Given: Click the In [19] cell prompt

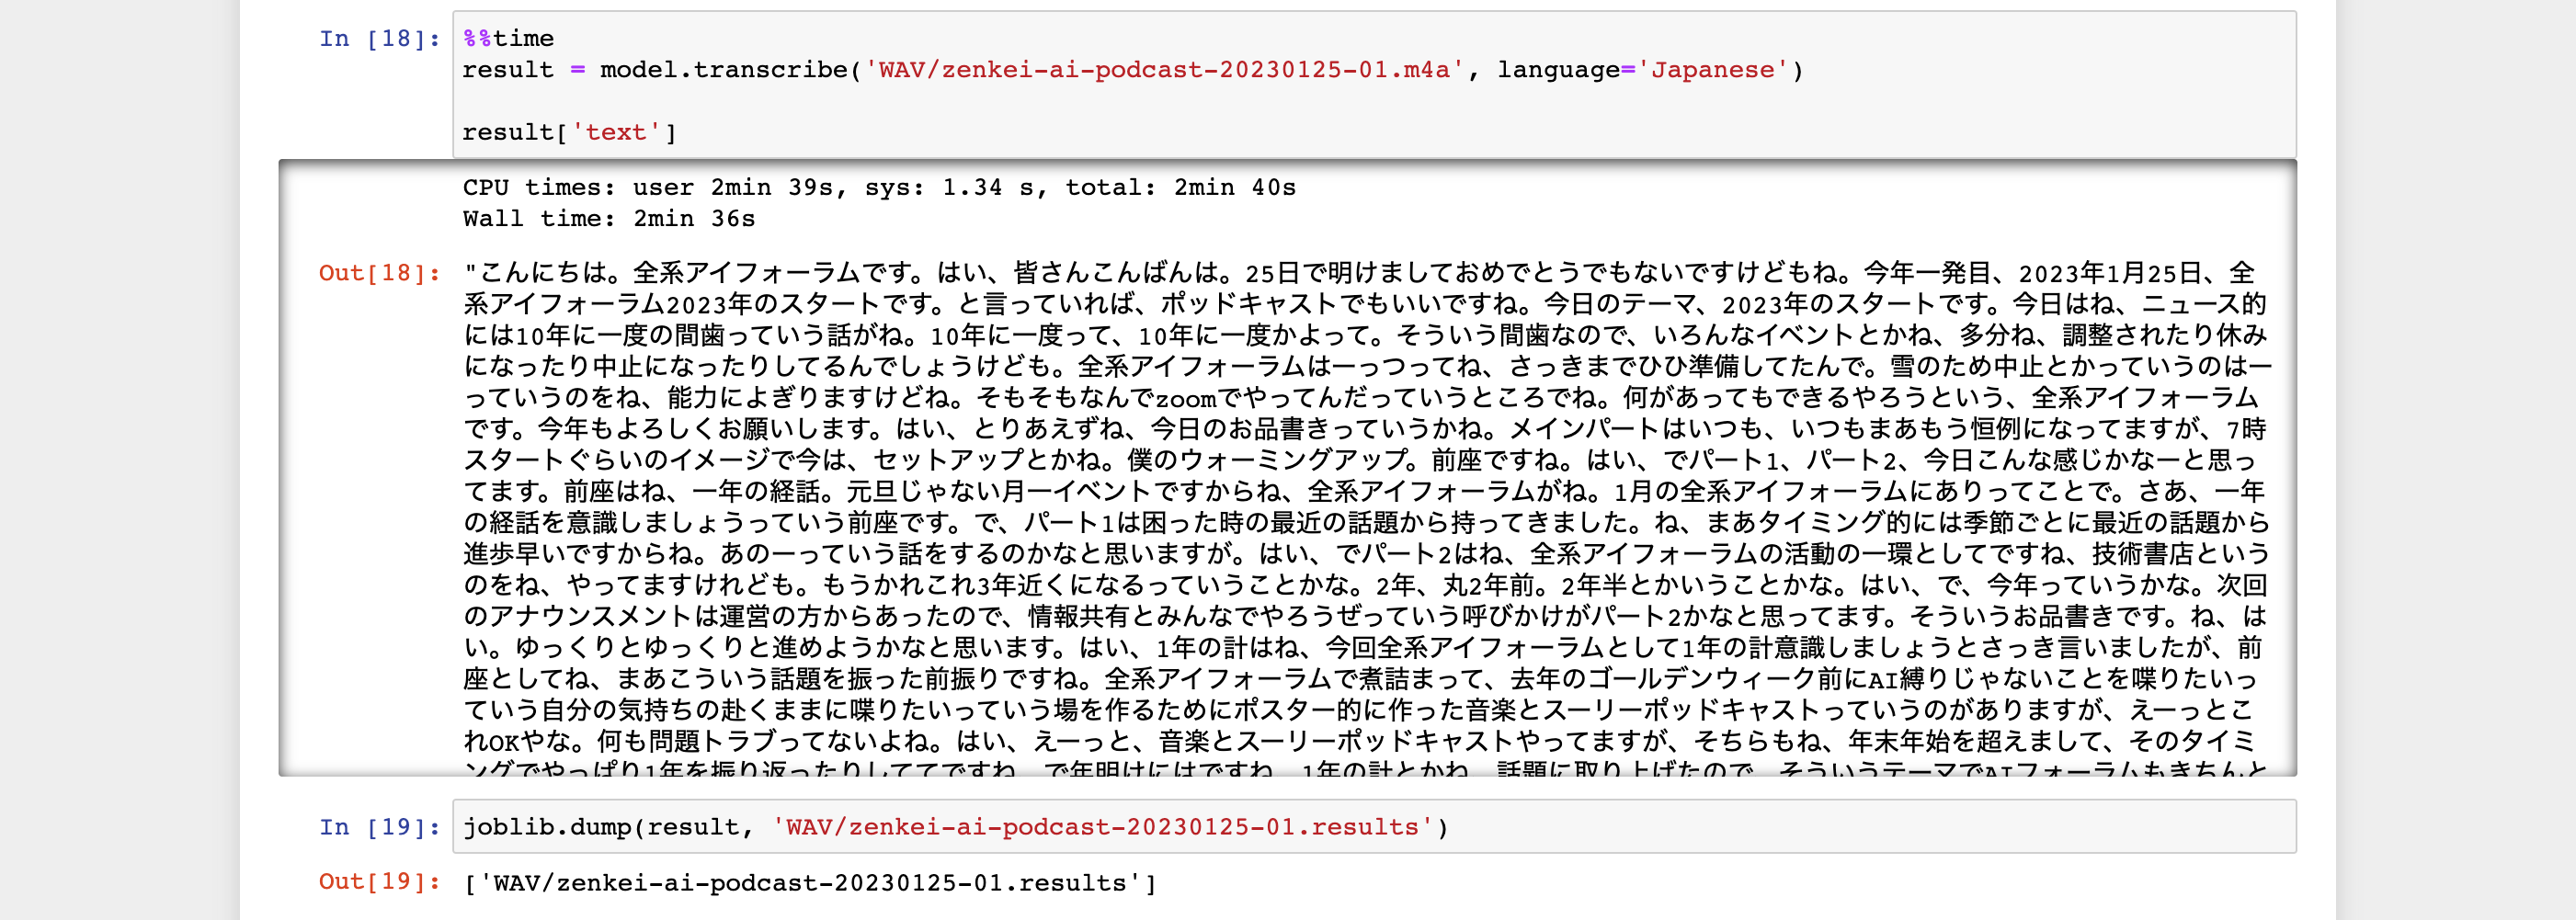Looking at the screenshot, I should 379,827.
